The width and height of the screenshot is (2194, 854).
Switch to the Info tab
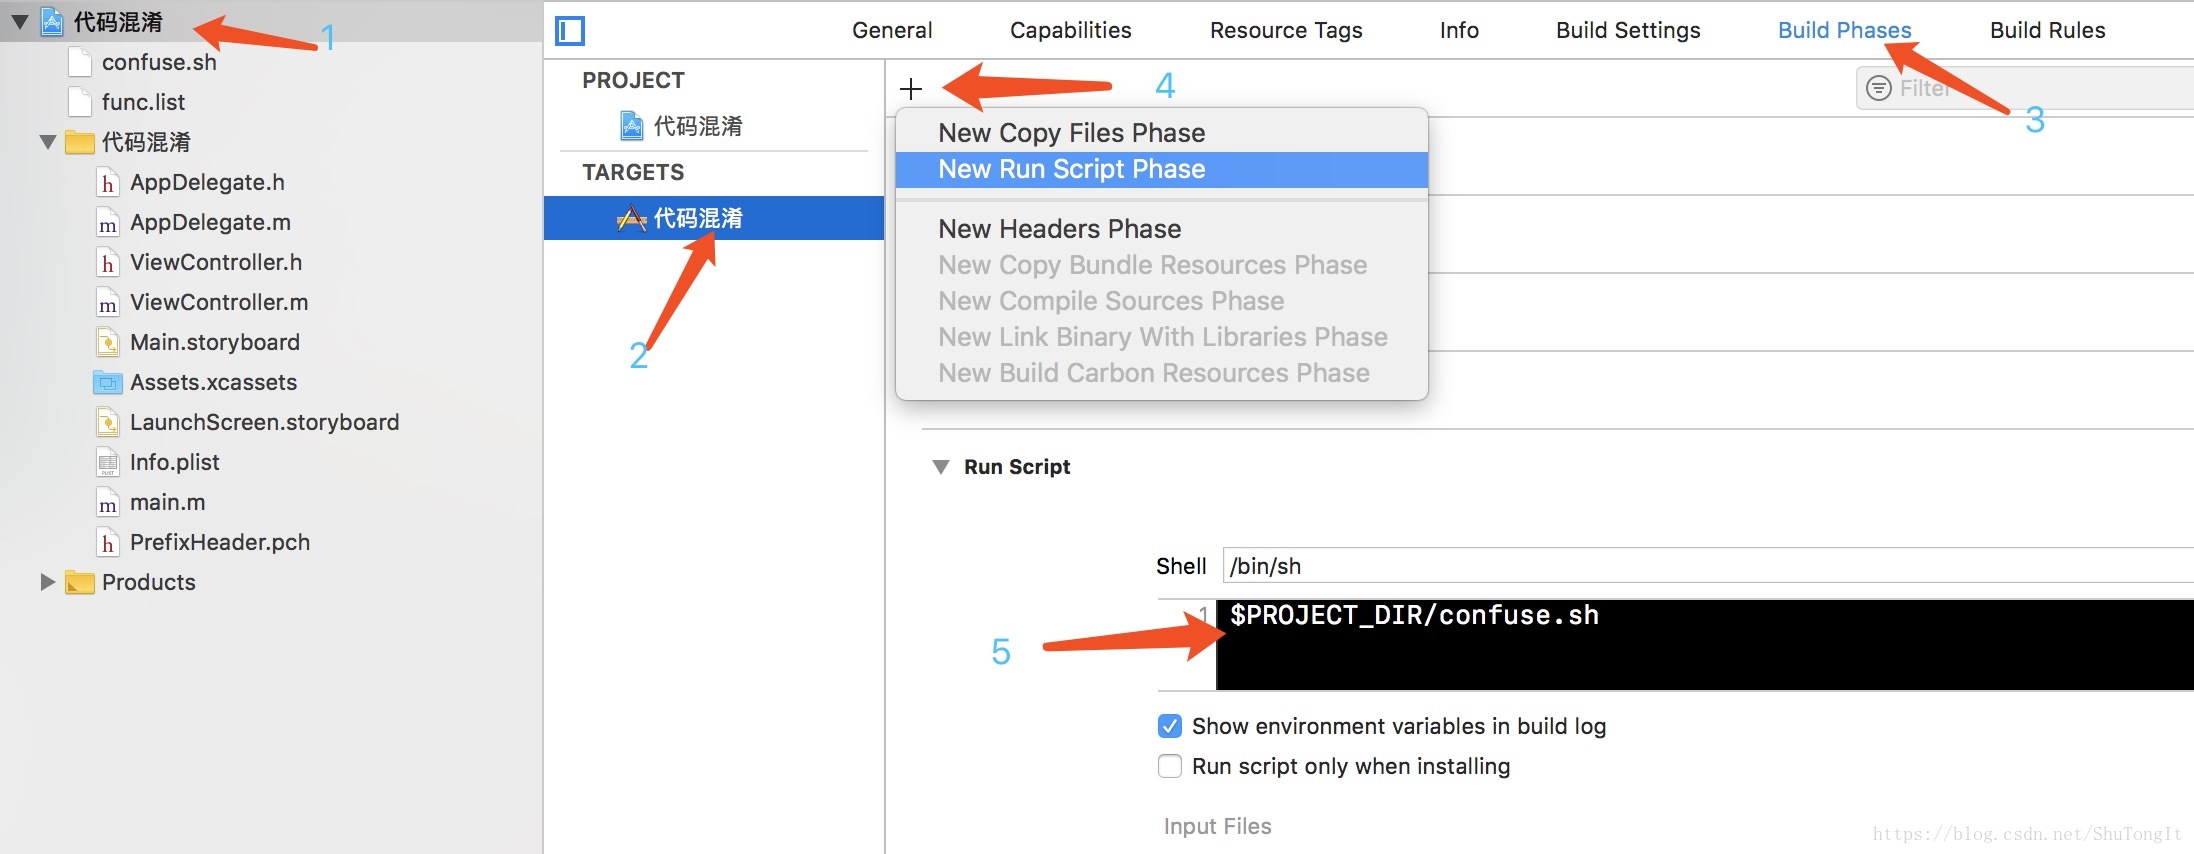pyautogui.click(x=1459, y=30)
